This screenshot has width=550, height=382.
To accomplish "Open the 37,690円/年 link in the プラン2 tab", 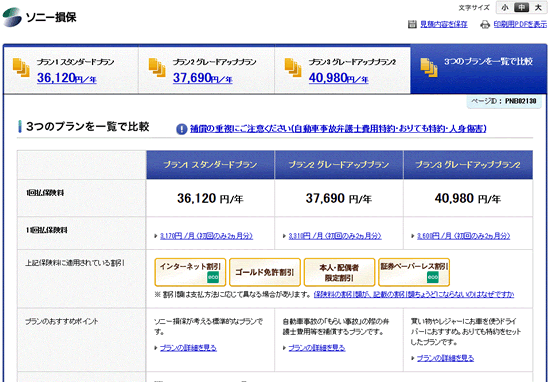I will pos(202,78).
